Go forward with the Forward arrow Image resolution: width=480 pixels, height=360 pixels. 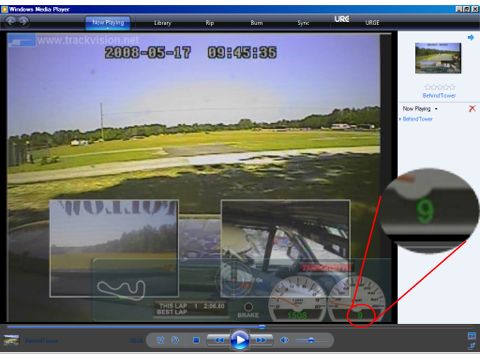pyautogui.click(x=24, y=21)
